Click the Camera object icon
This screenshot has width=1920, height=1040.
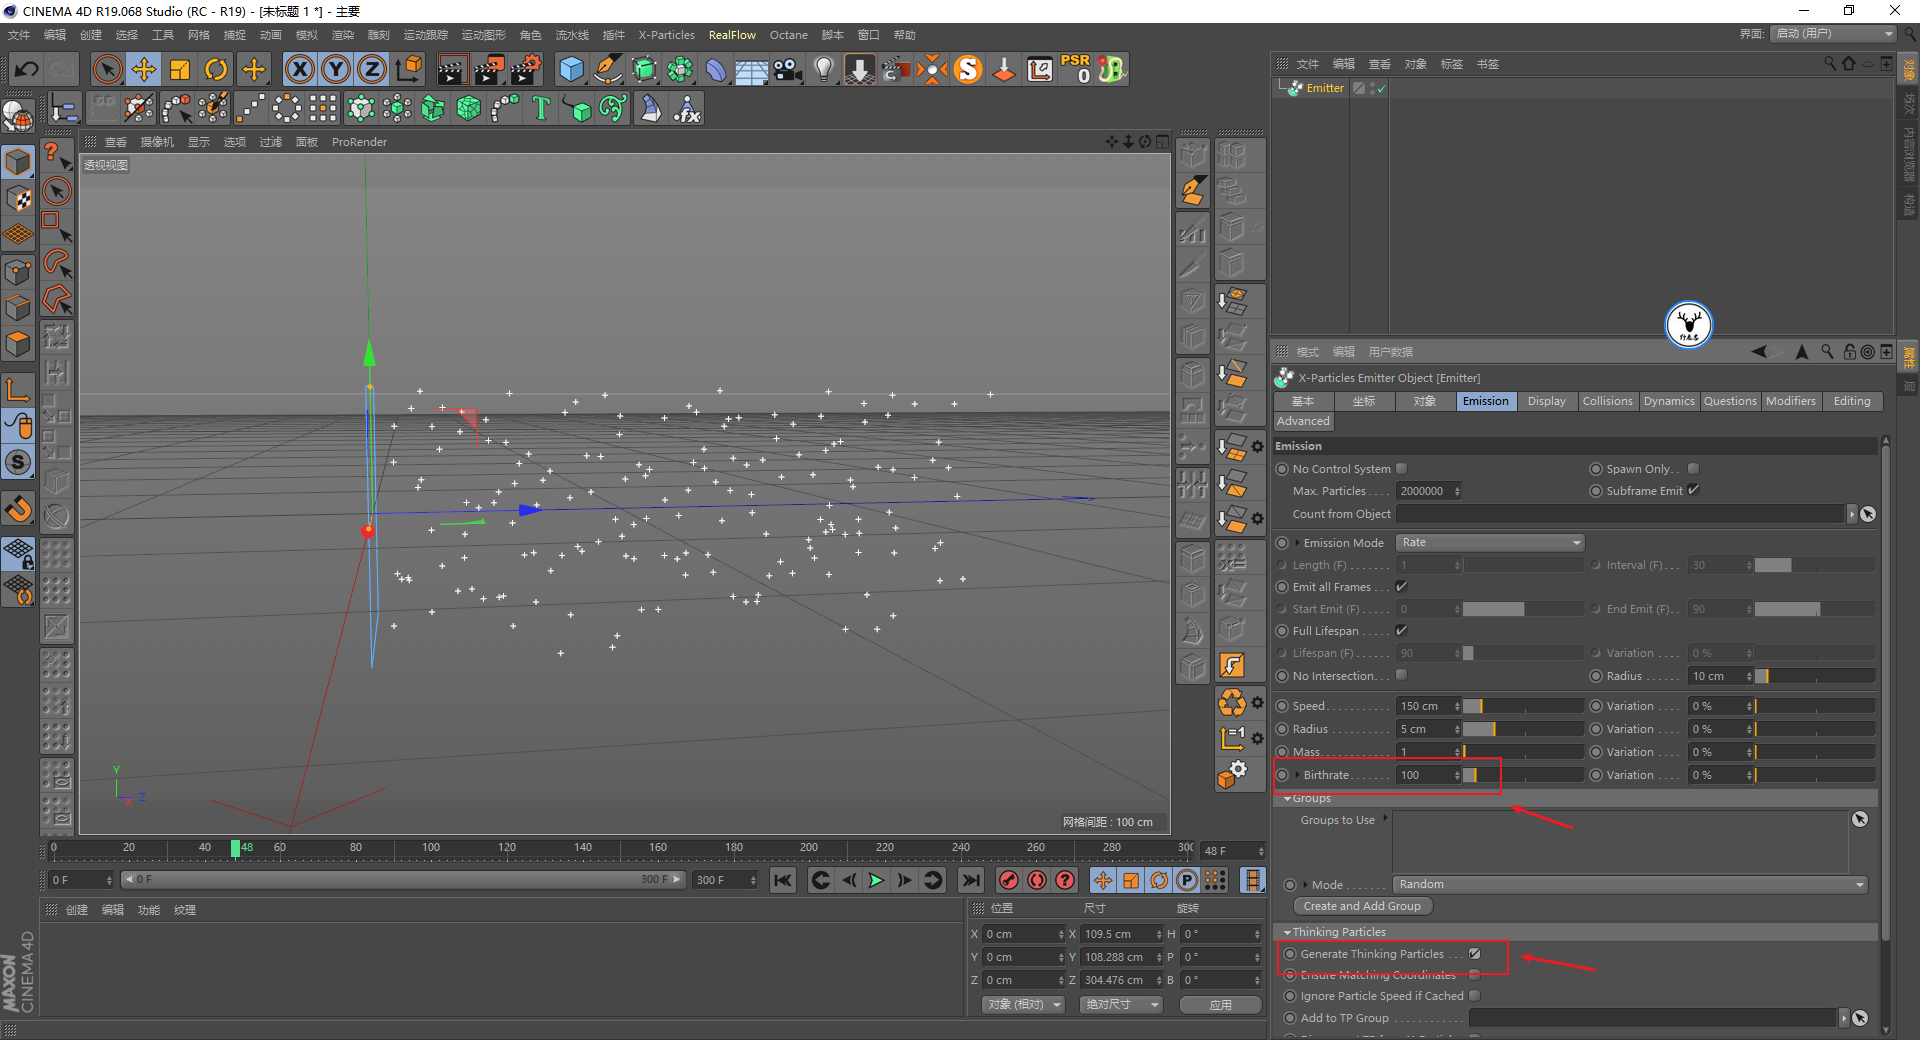tap(788, 69)
